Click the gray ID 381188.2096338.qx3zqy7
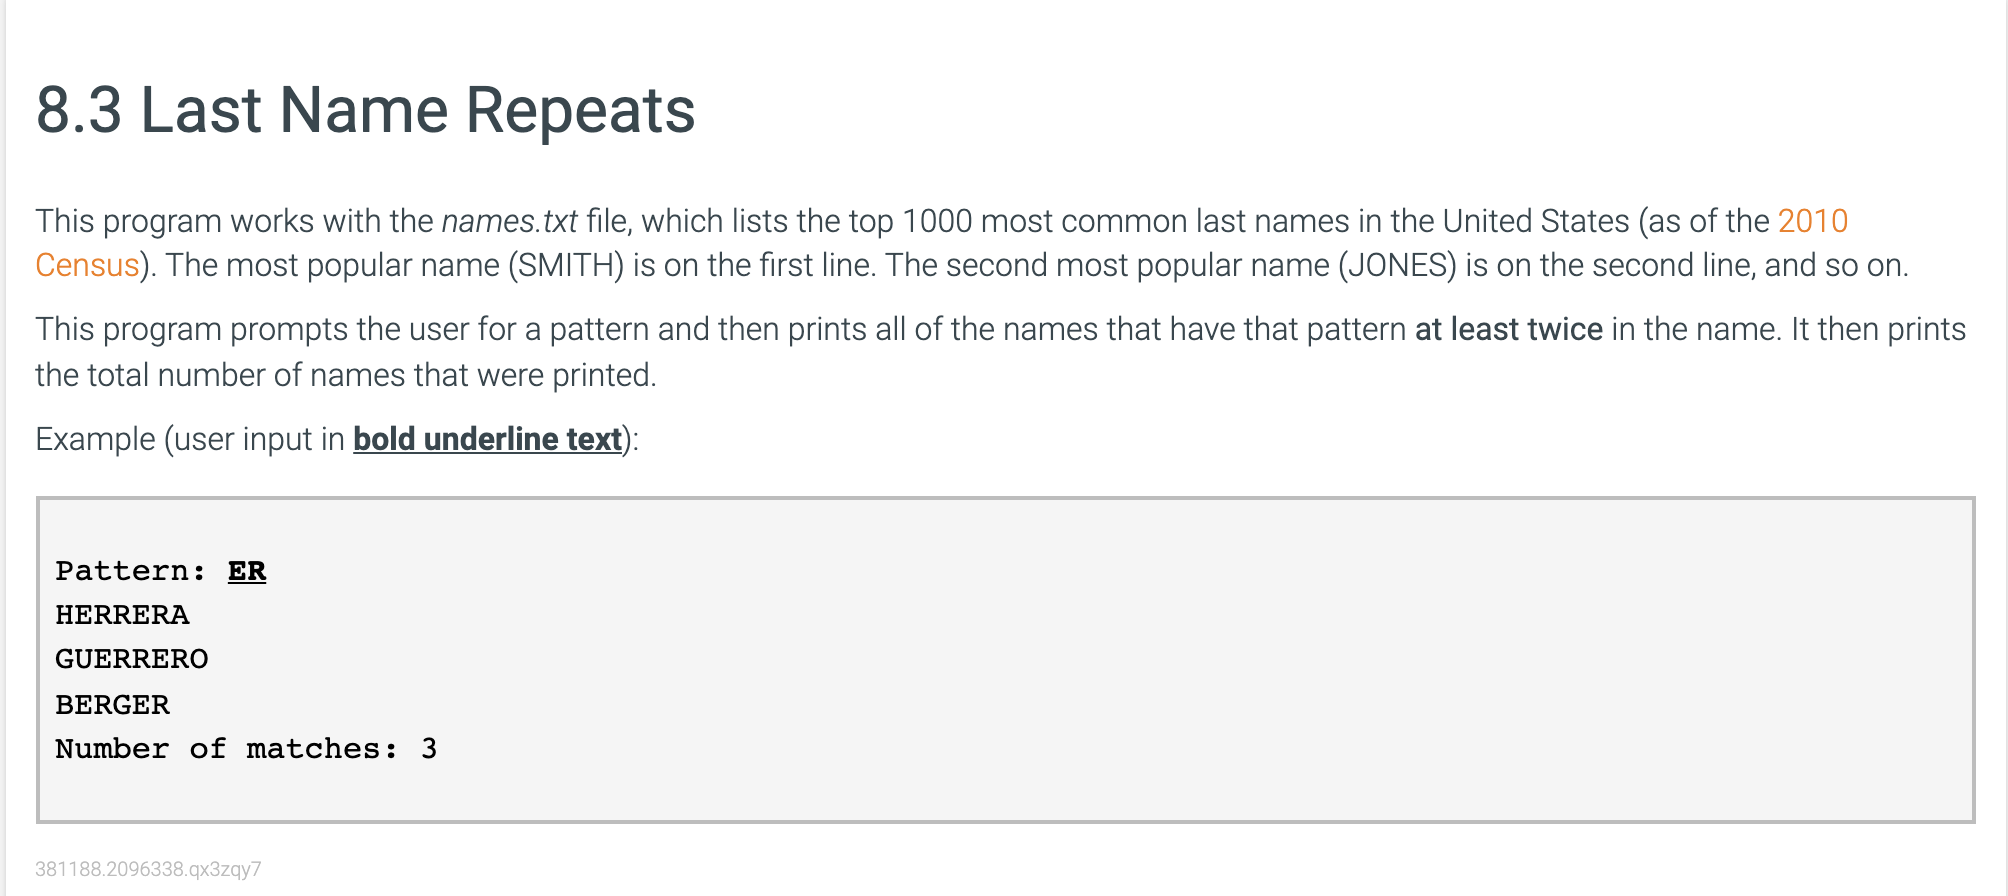Image resolution: width=2008 pixels, height=896 pixels. tap(148, 869)
